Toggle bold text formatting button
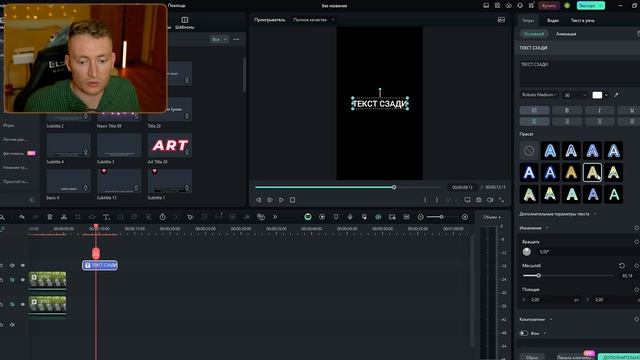Image resolution: width=640 pixels, height=360 pixels. 567,110
